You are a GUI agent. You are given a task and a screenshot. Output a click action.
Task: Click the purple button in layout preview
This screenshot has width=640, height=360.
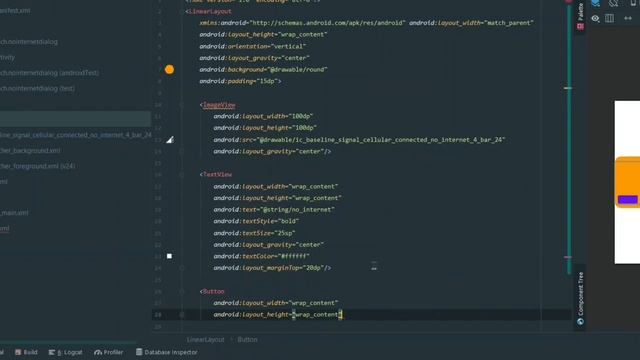coord(627,200)
